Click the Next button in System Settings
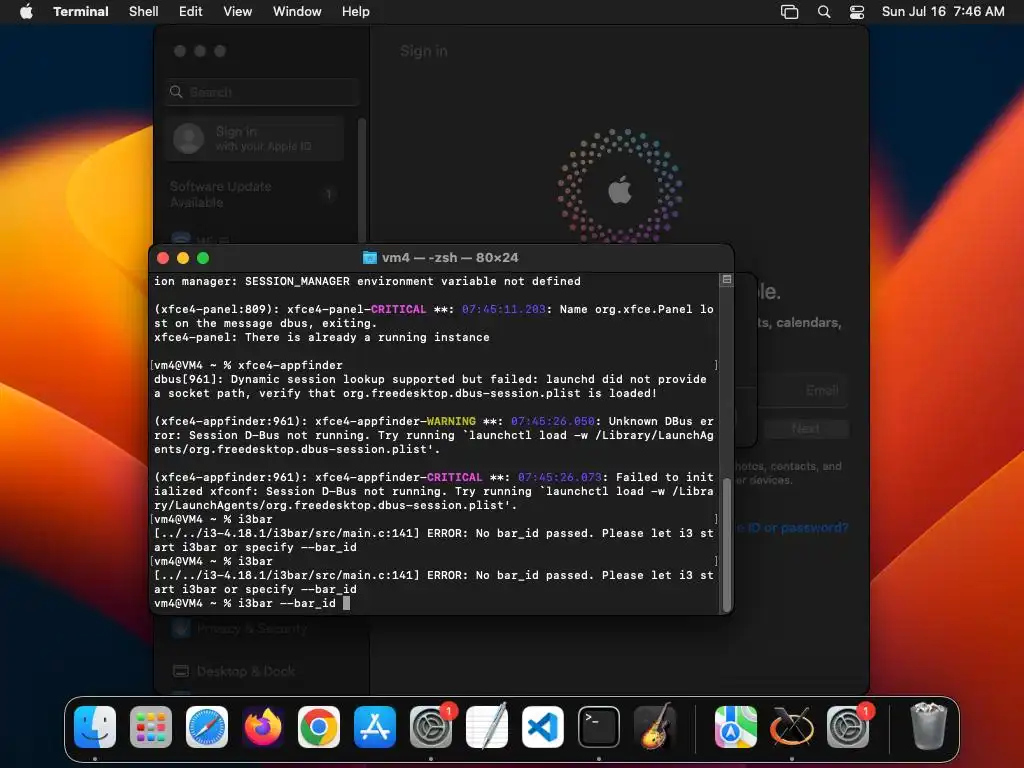This screenshot has height=768, width=1024. click(x=806, y=428)
